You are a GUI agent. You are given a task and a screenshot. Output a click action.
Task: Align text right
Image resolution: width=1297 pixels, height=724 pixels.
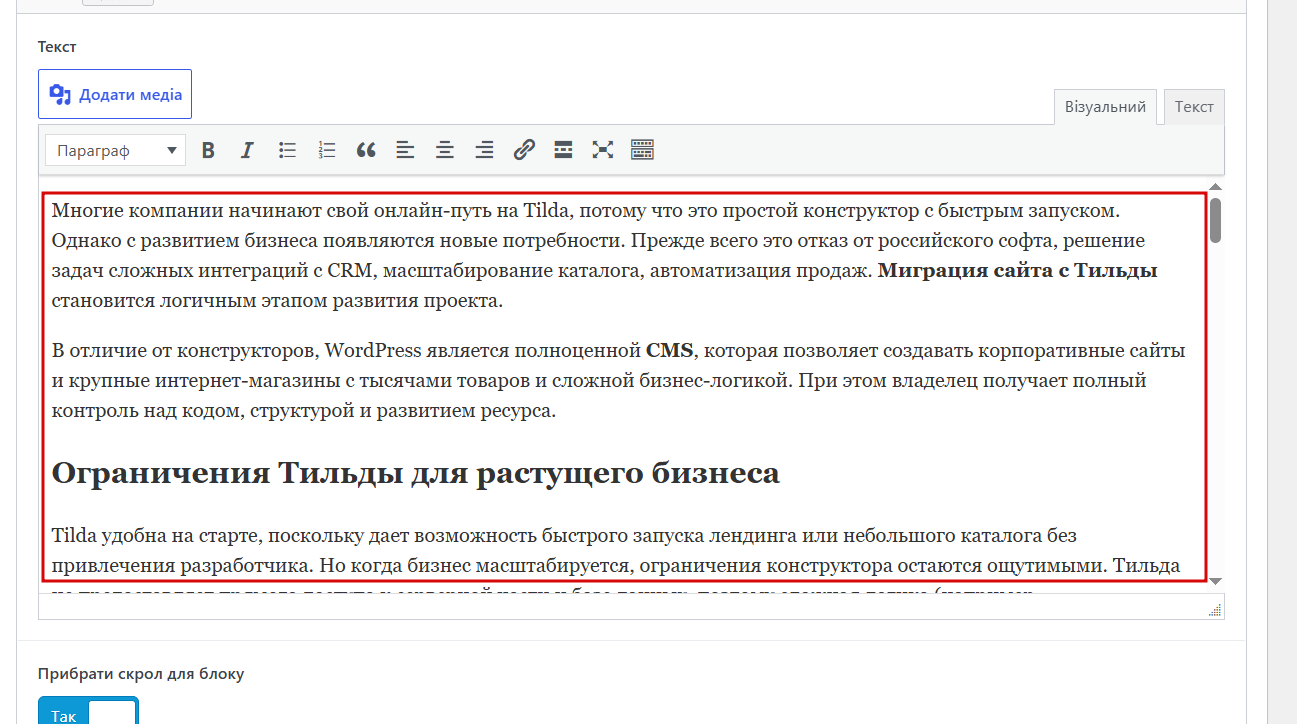coord(484,150)
